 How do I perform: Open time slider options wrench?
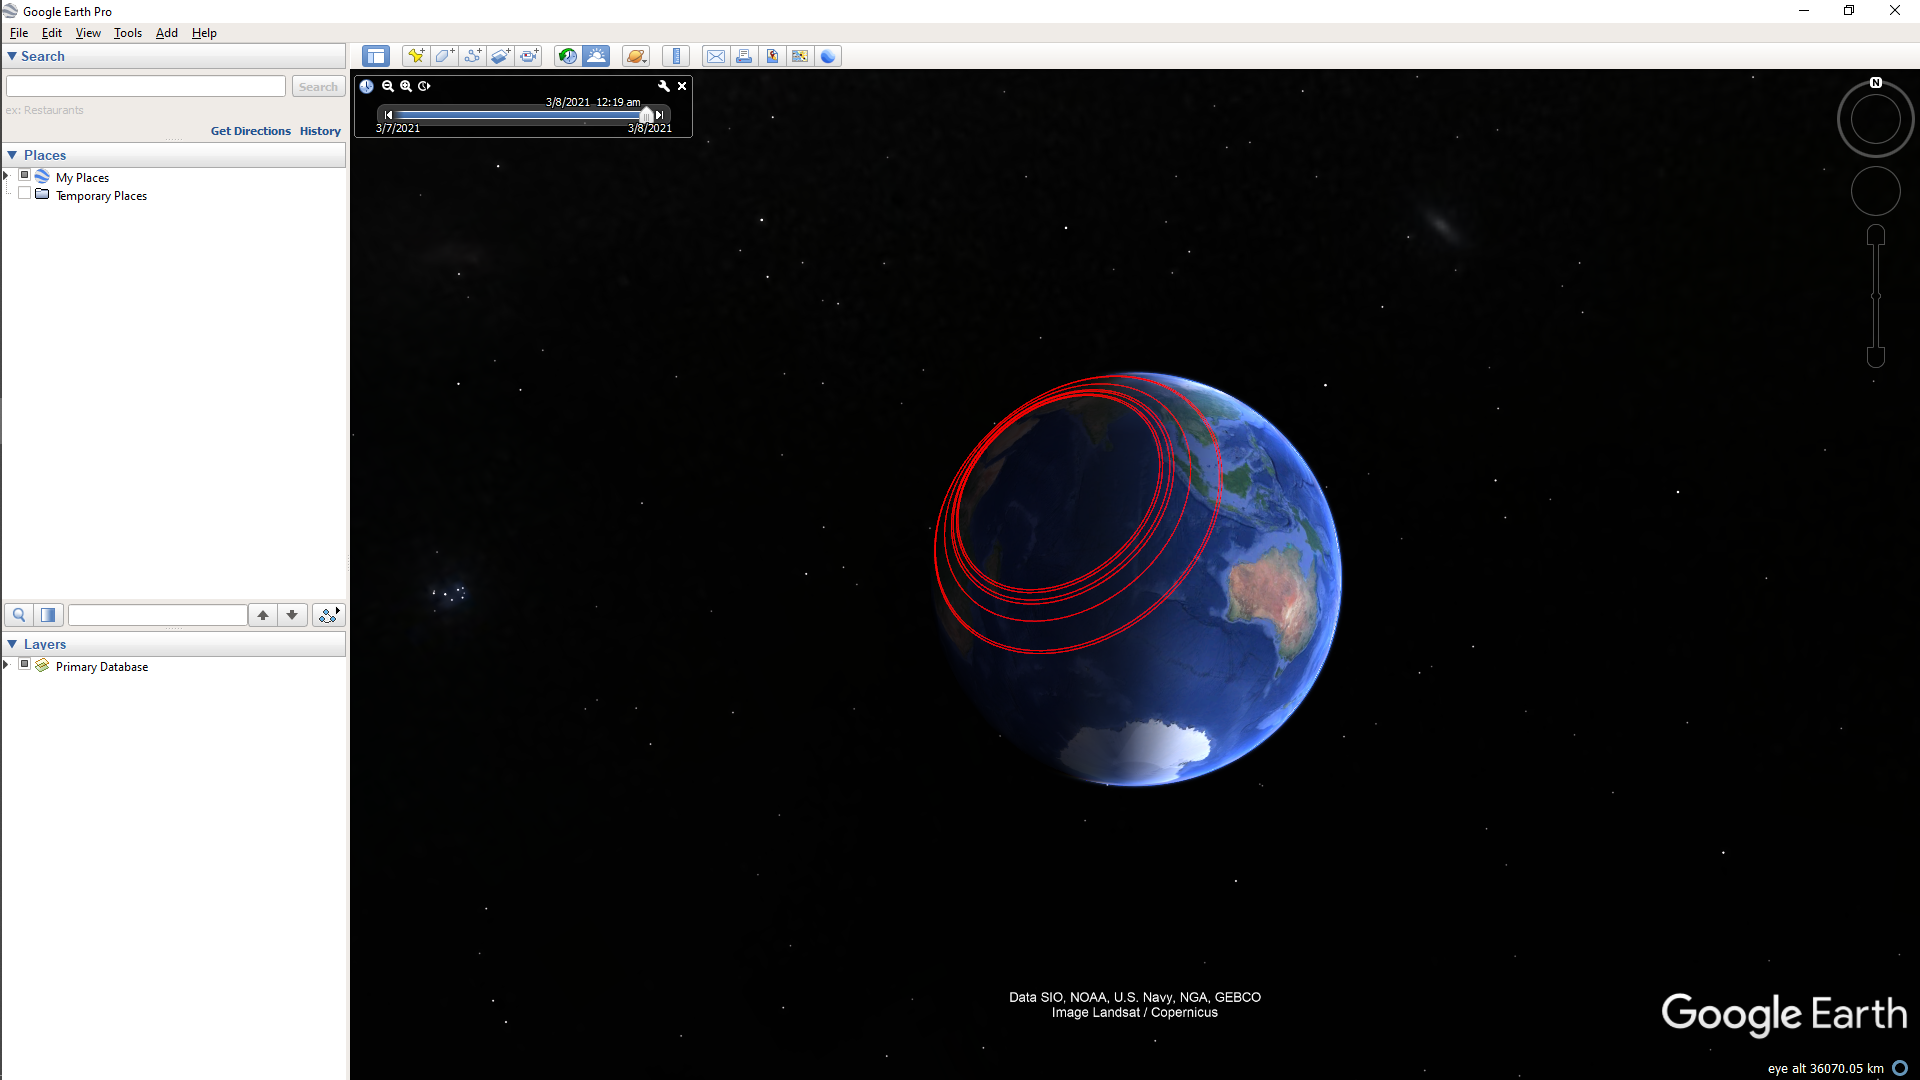tap(664, 86)
